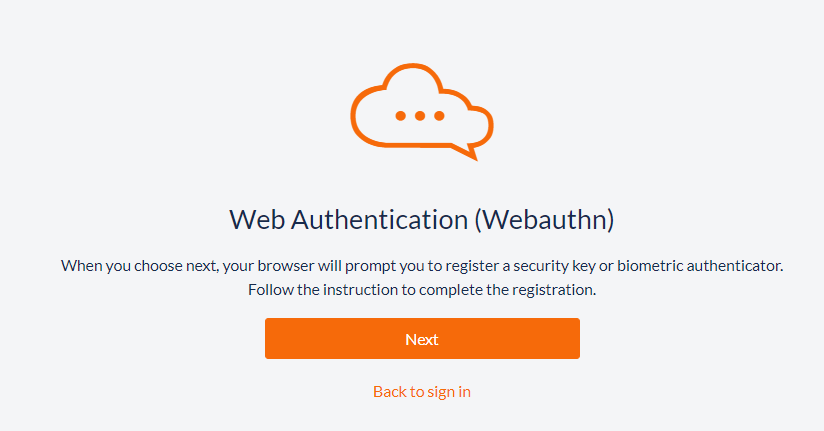
Task: Click the "When you choose next" instruction line
Action: point(421,266)
